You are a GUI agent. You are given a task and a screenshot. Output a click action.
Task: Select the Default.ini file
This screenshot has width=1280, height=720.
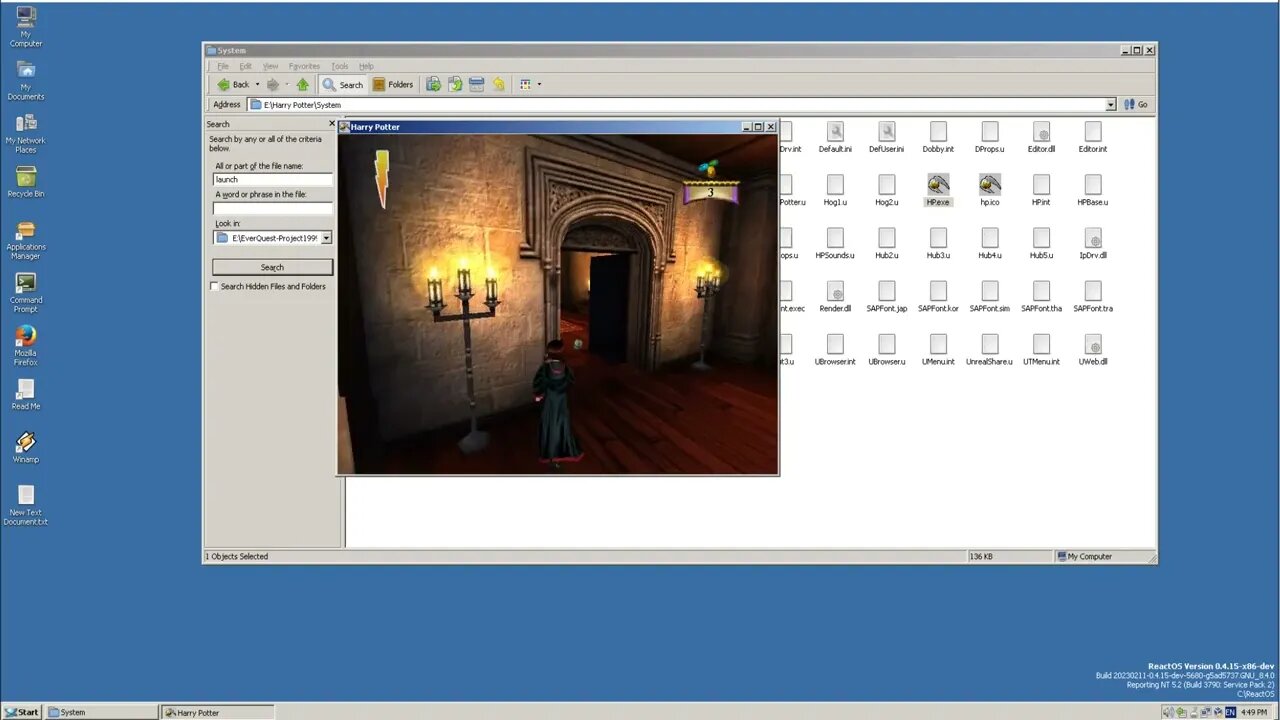[835, 136]
